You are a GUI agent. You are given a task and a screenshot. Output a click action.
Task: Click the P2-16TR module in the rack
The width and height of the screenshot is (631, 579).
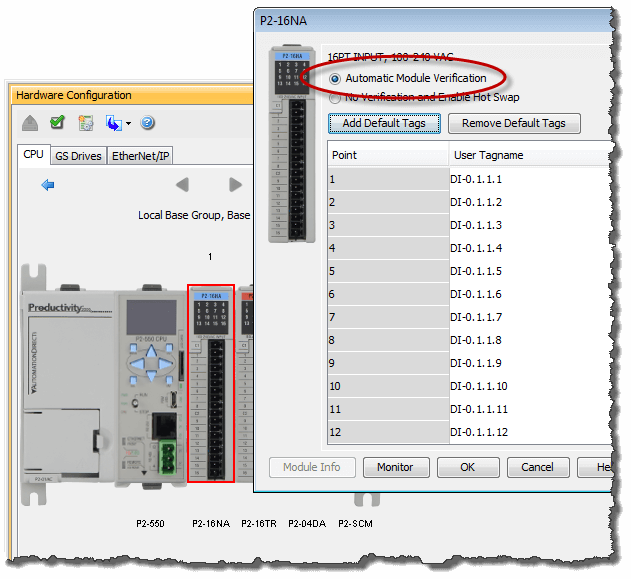pyautogui.click(x=246, y=383)
